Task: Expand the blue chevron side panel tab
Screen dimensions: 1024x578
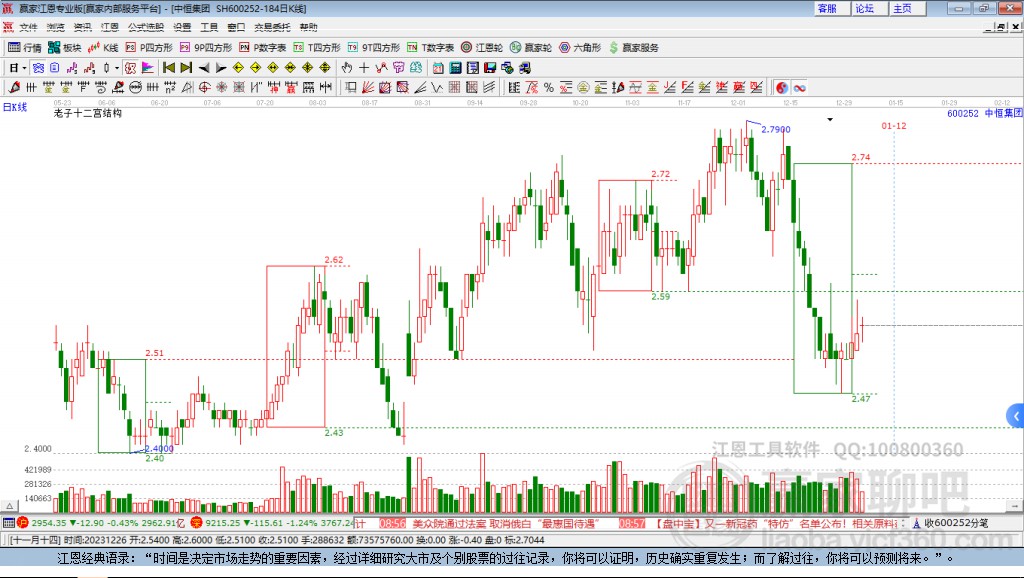Action: coord(1016,415)
